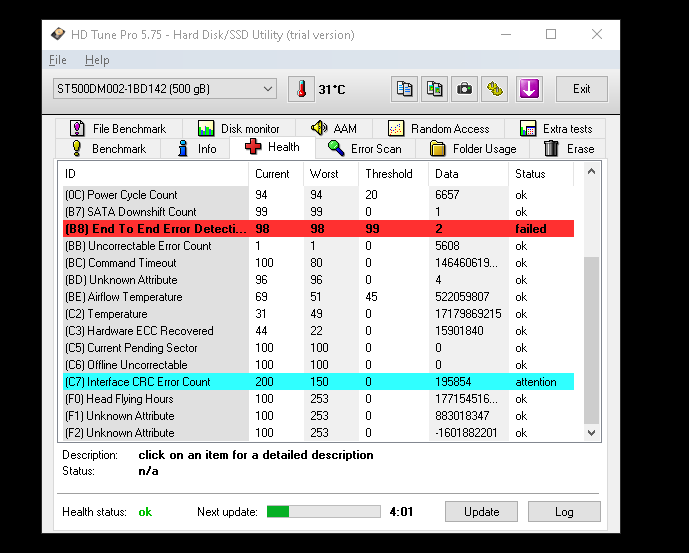Click the File Benchmark icon
689x553 pixels.
point(77,128)
